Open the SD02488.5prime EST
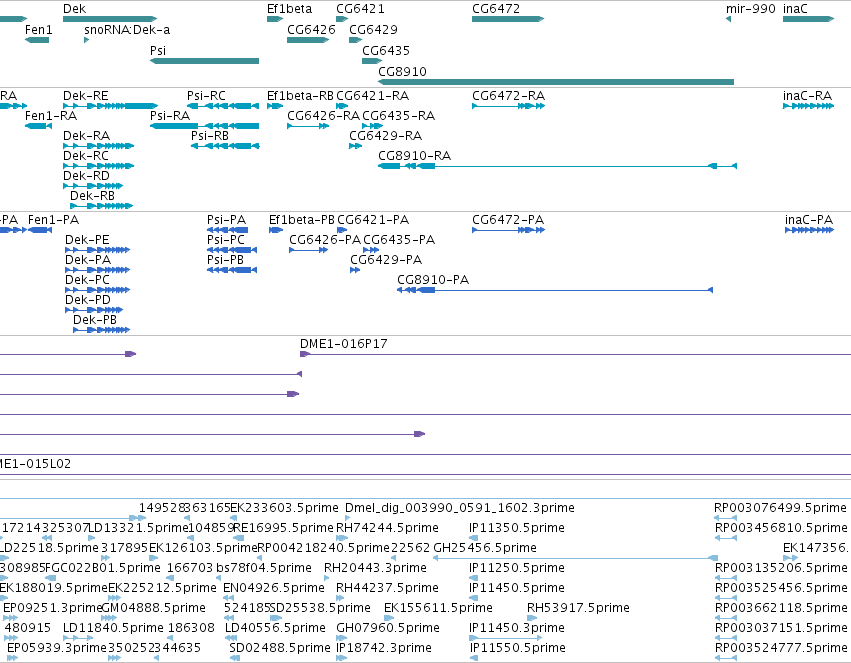 pos(234,658)
